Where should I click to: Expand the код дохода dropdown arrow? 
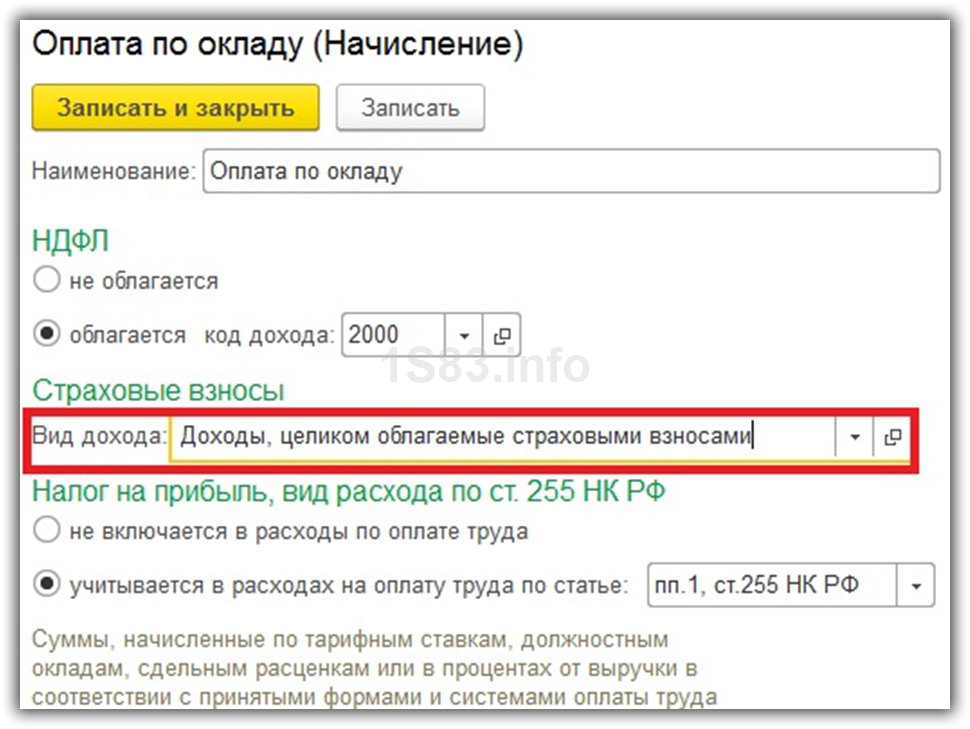tap(464, 335)
